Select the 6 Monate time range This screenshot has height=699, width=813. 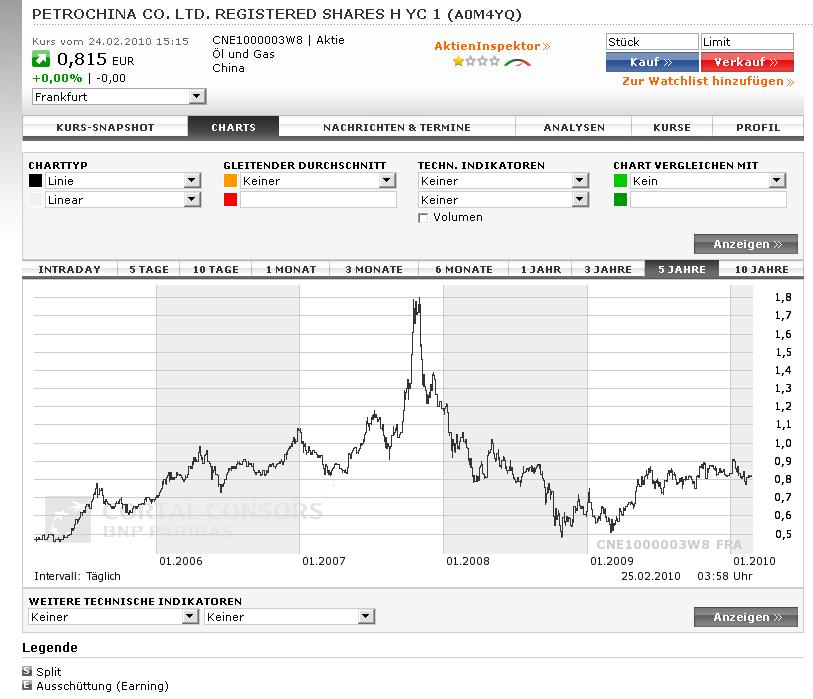pyautogui.click(x=464, y=269)
